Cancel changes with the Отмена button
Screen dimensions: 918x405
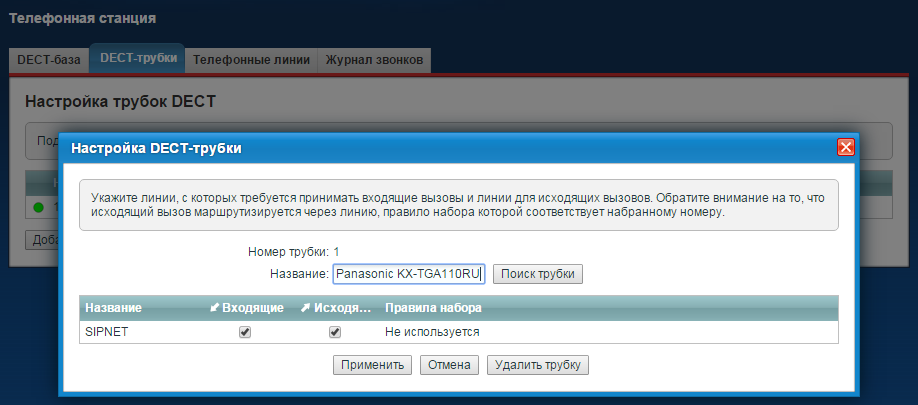(x=449, y=365)
